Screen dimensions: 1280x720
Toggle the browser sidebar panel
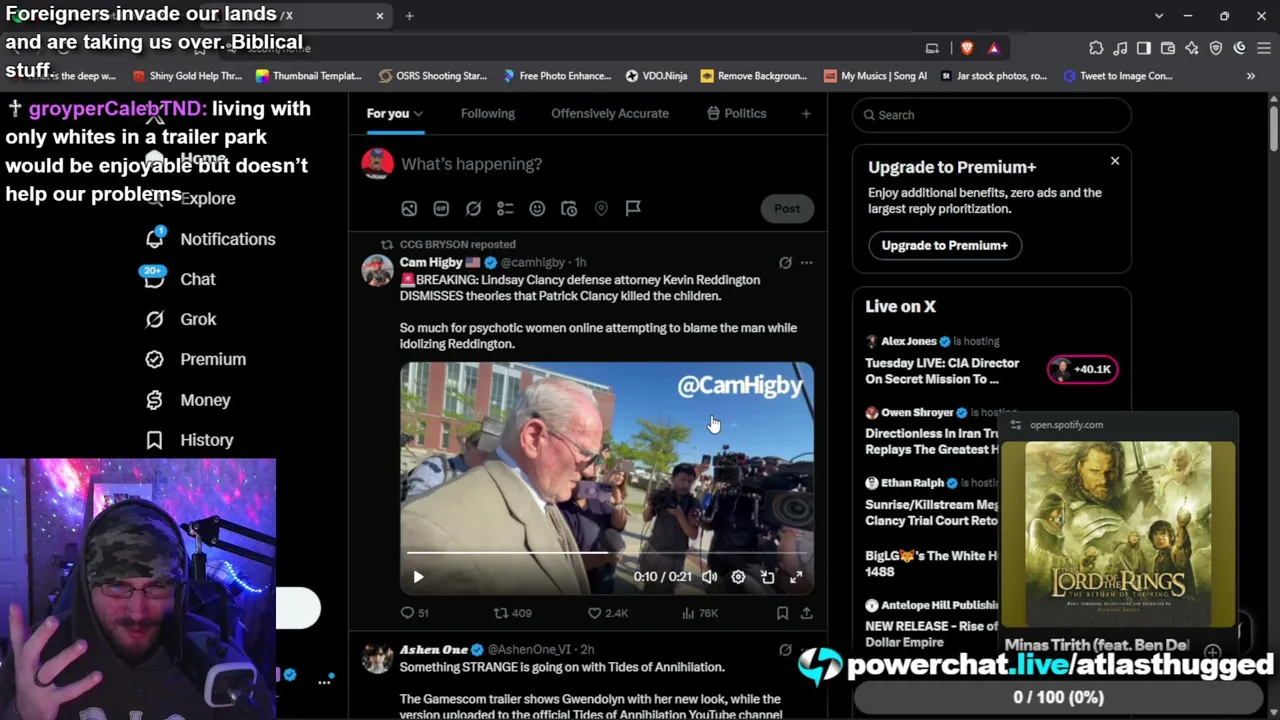click(x=1144, y=48)
